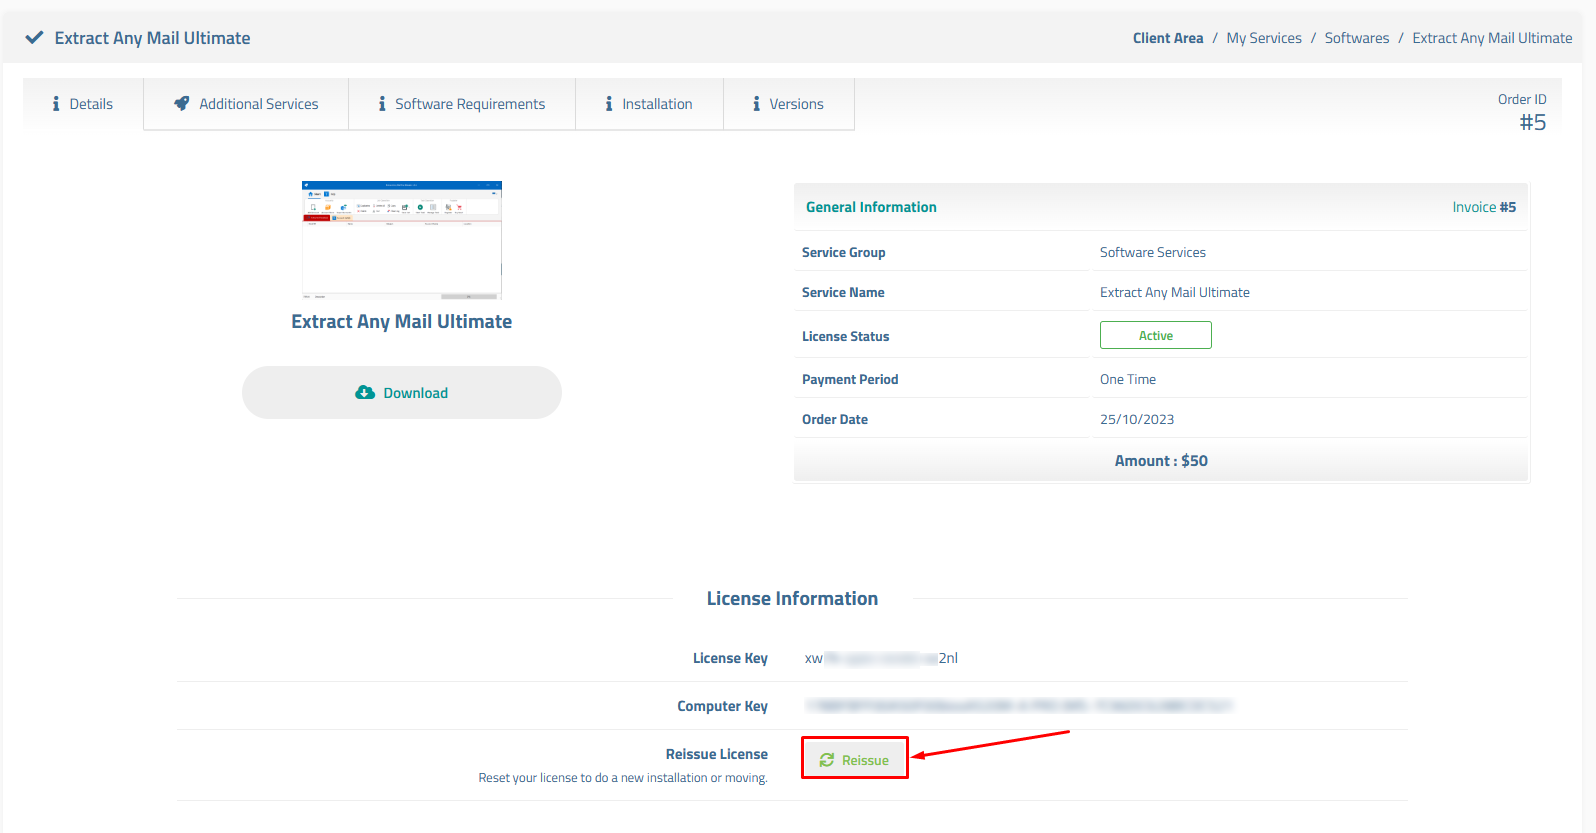Click the Order ID #5 number
The width and height of the screenshot is (1596, 833).
click(x=1532, y=122)
